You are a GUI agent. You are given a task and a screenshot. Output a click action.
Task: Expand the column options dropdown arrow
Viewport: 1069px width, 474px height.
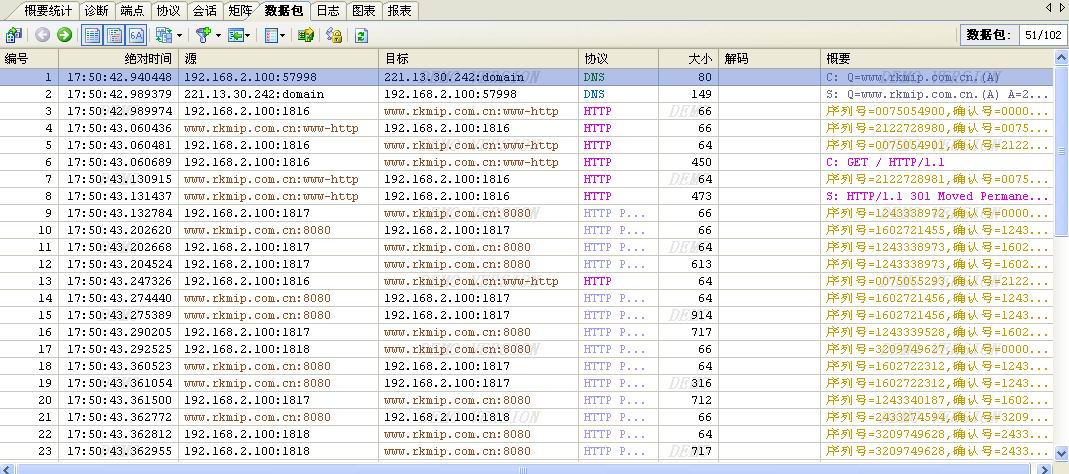[283, 35]
